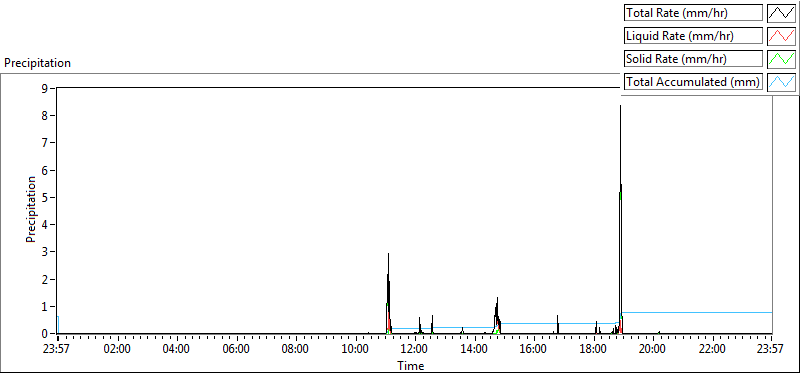
Task: Click the Precipitation chart caption above plot
Action: point(37,63)
